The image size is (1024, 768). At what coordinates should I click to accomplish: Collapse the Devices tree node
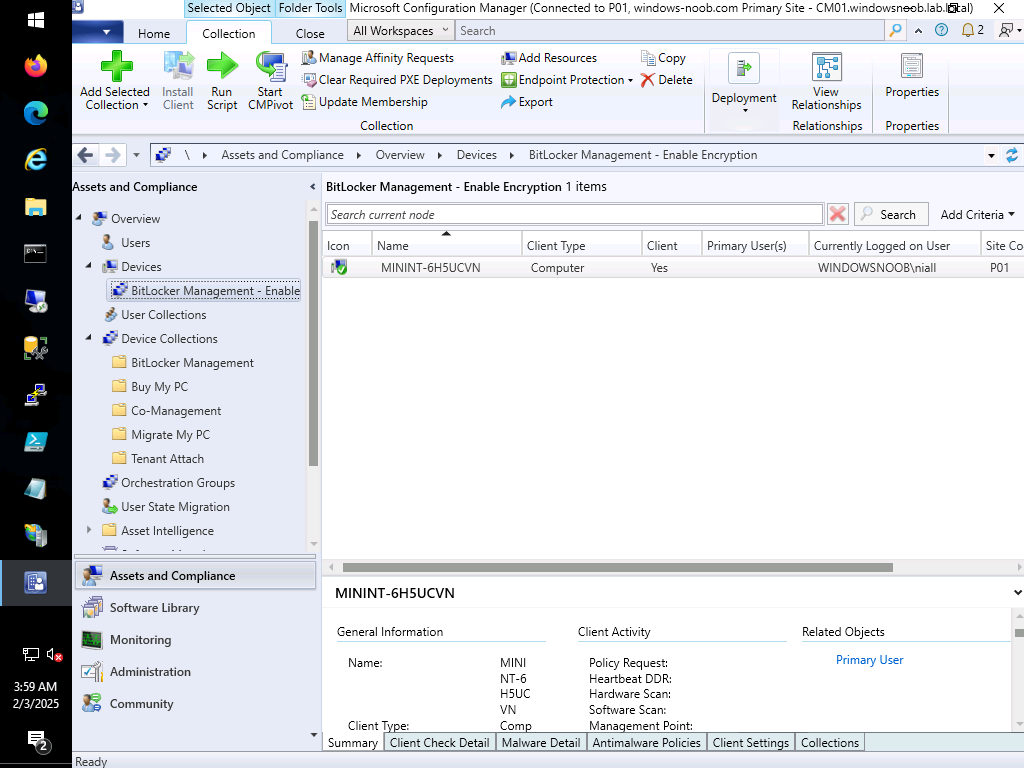89,265
